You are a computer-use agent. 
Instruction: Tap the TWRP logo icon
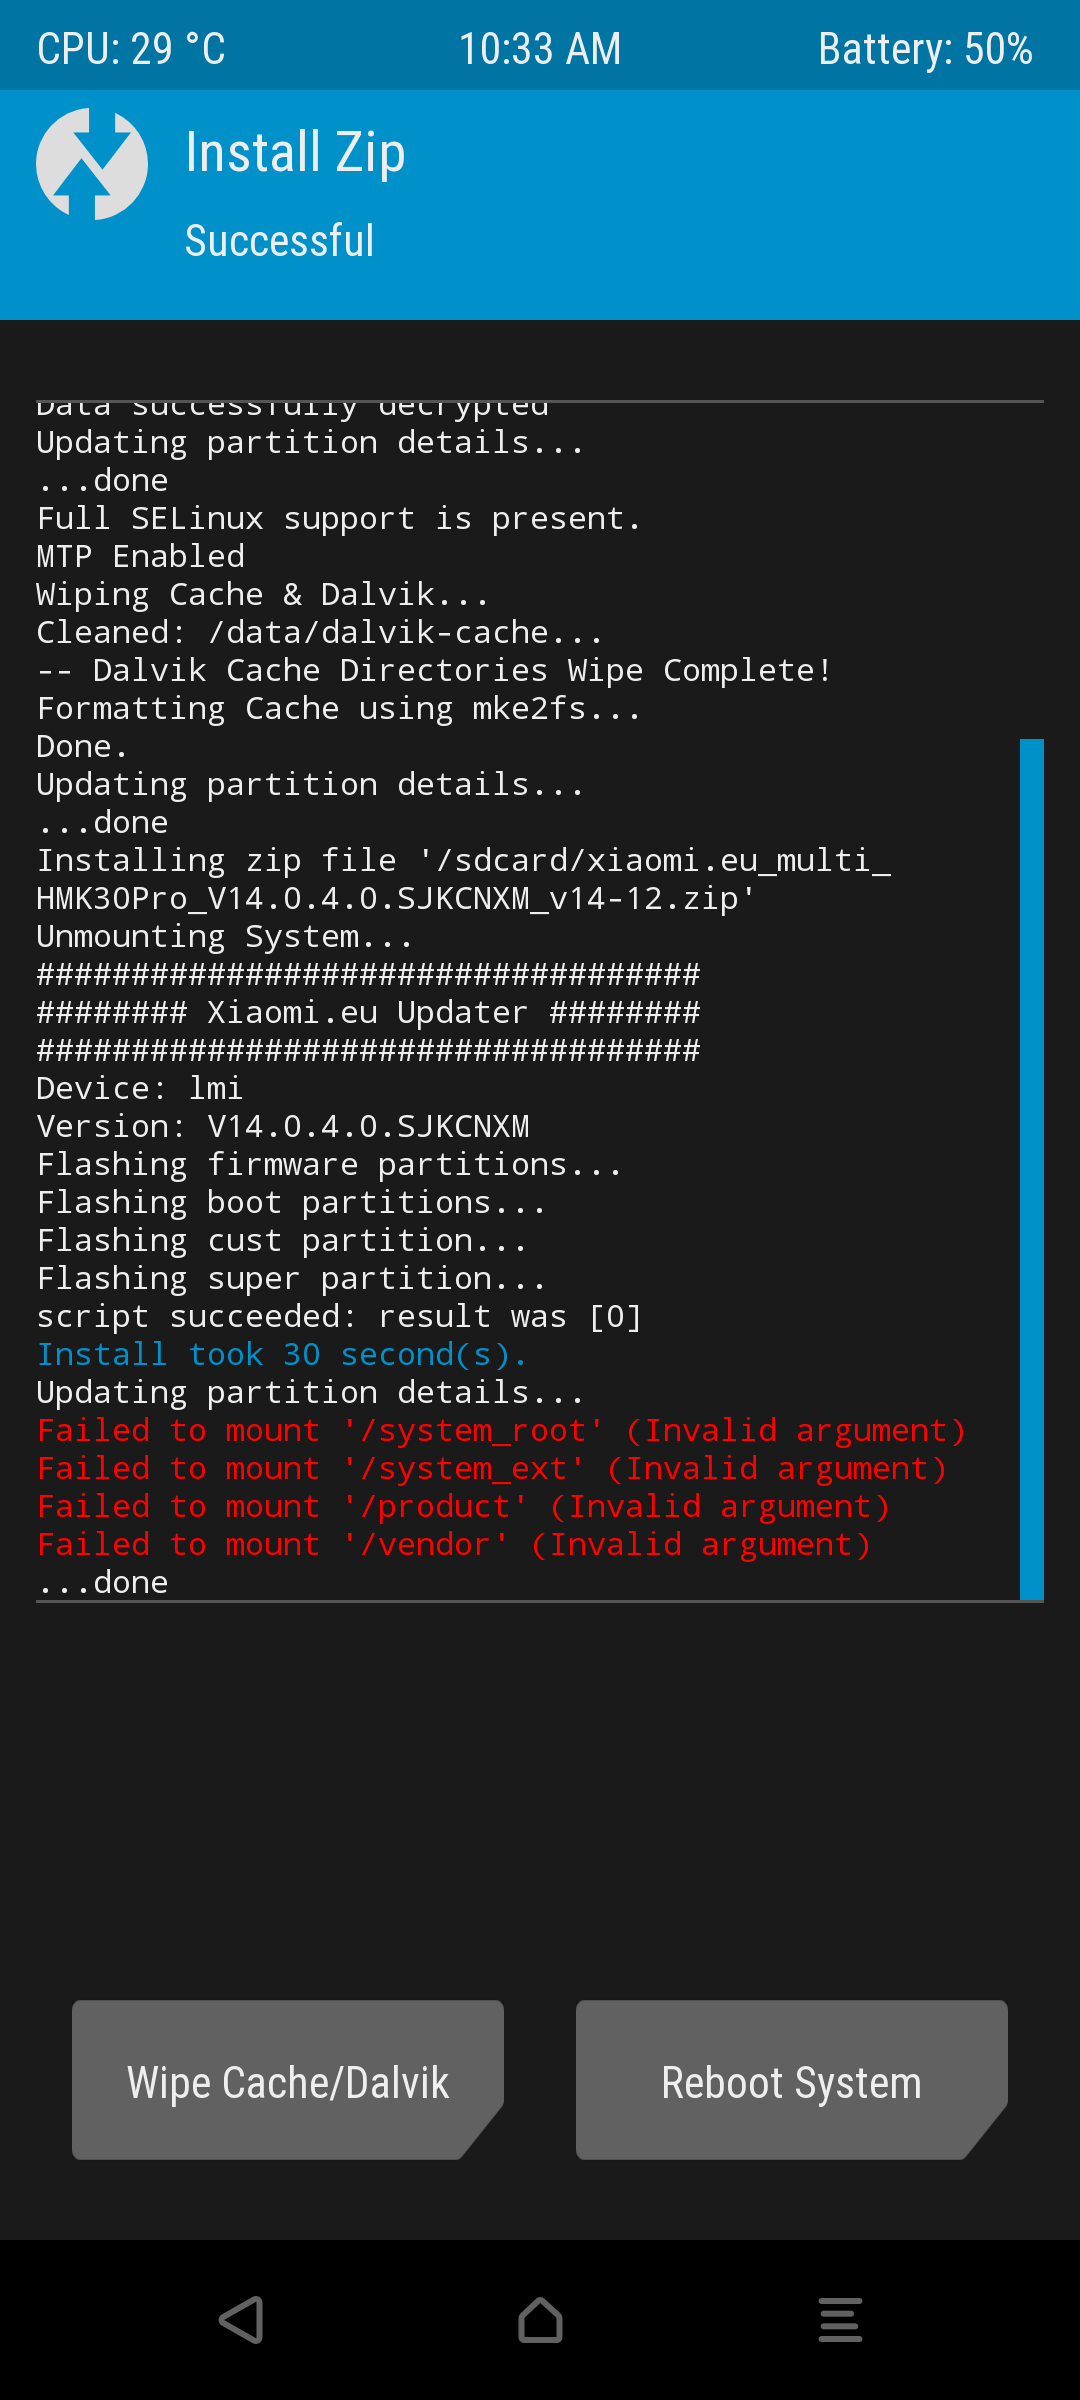pos(92,164)
